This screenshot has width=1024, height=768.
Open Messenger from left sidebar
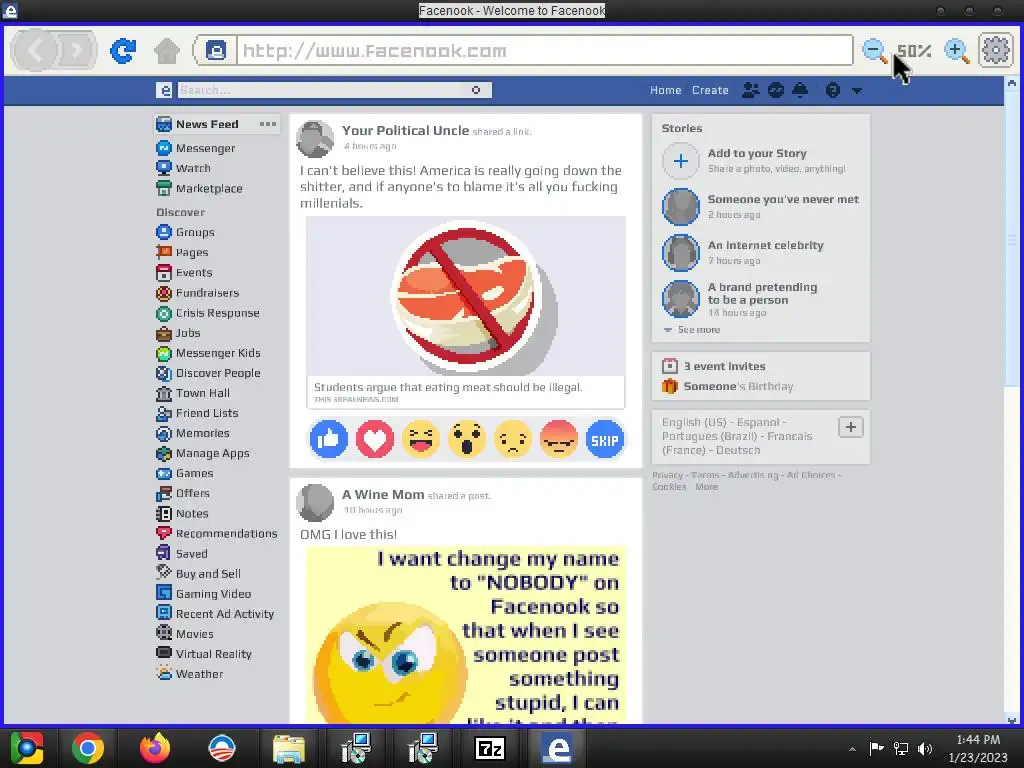tap(196, 148)
